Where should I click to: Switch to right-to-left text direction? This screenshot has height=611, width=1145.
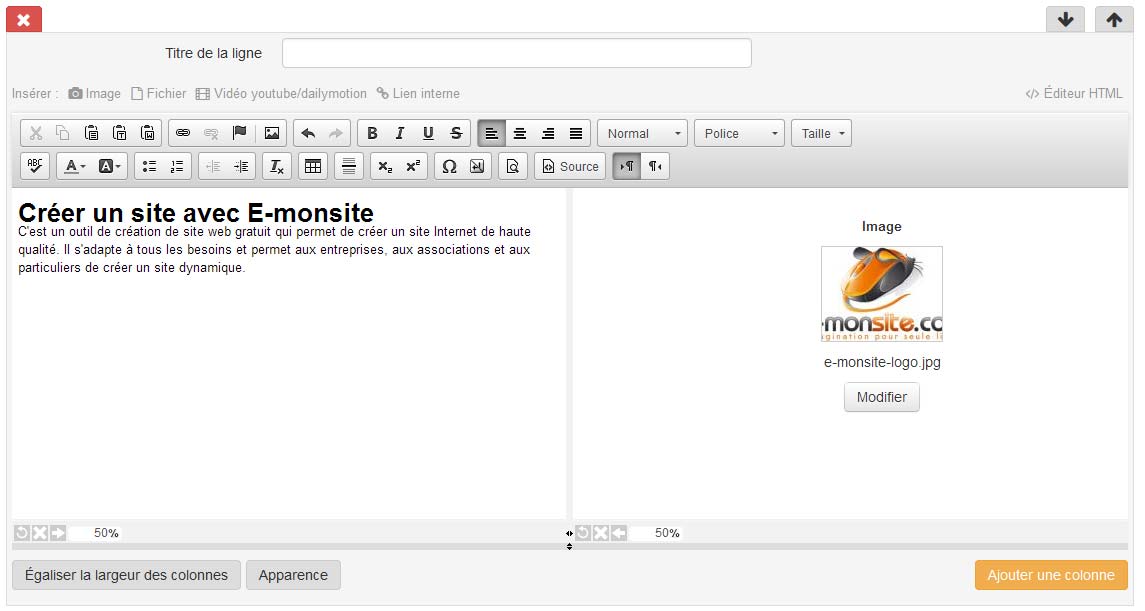tap(655, 166)
